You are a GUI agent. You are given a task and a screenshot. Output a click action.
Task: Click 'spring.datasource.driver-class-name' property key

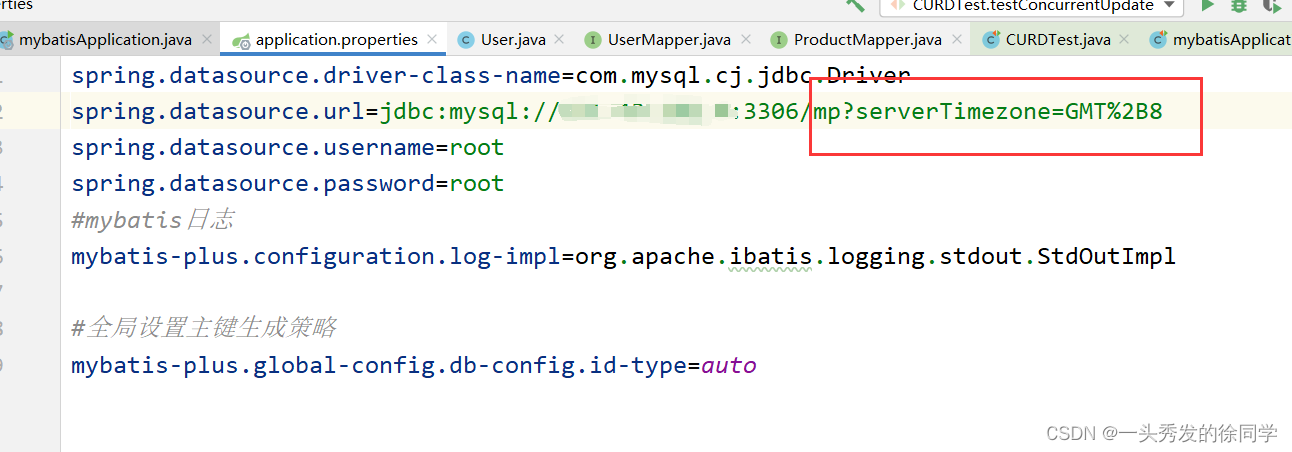[316, 75]
